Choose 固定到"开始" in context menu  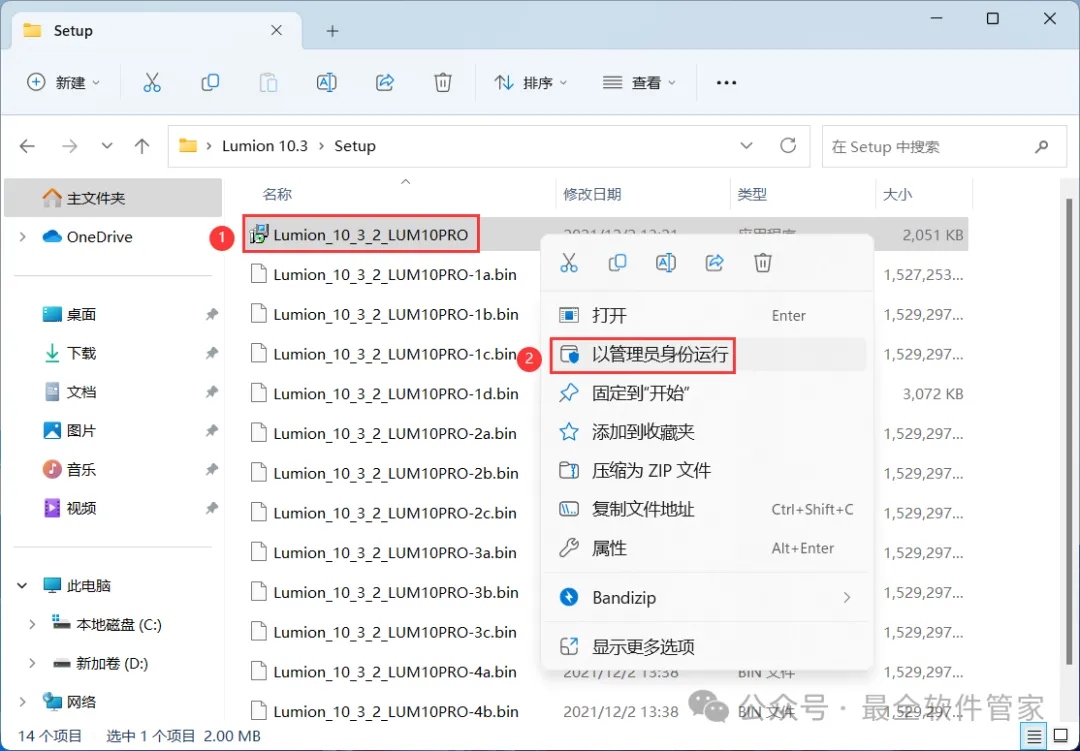(708, 393)
